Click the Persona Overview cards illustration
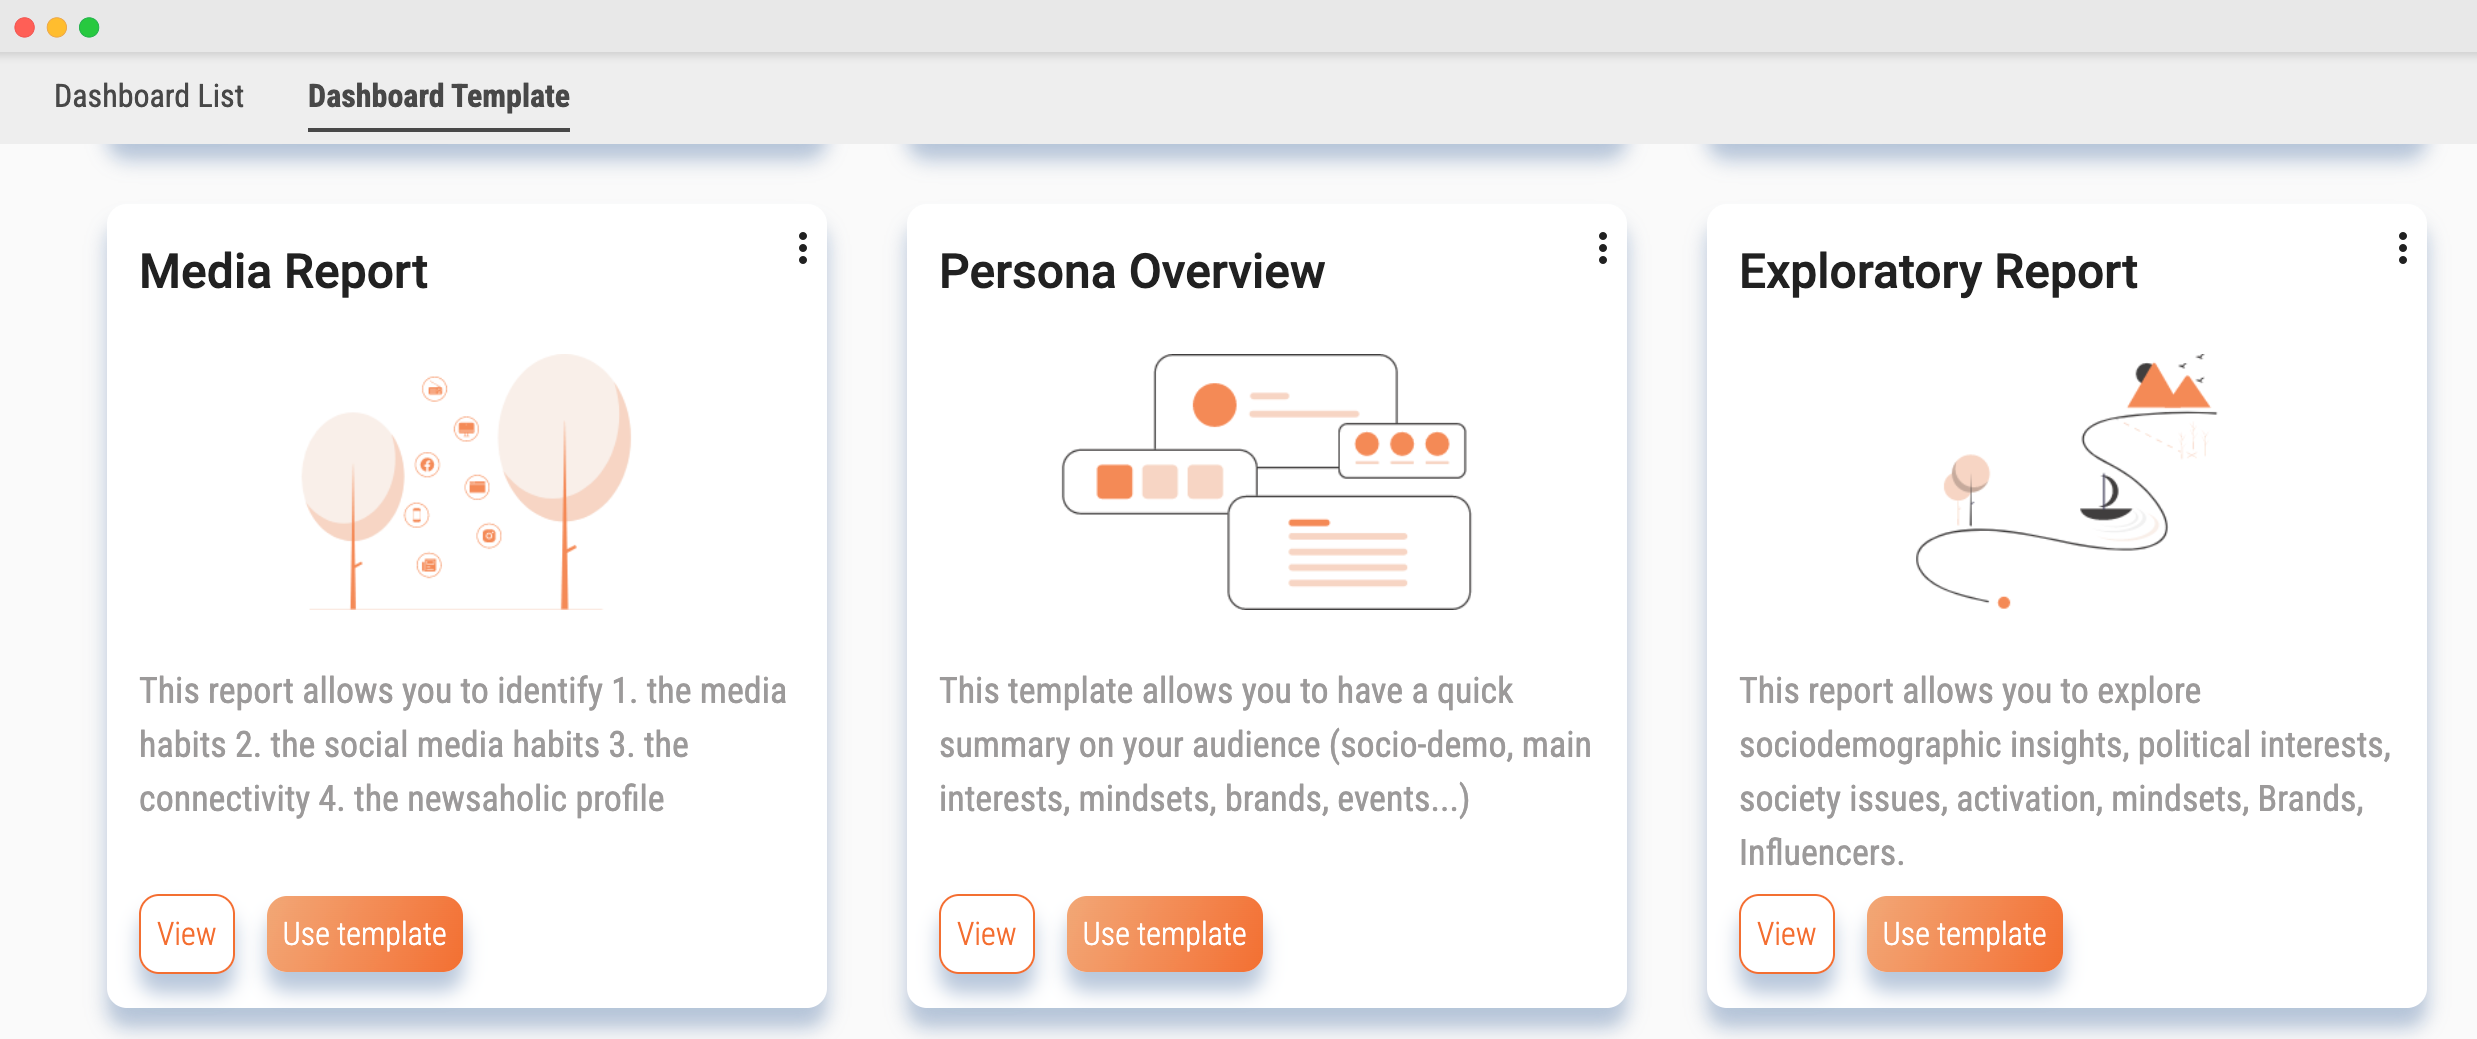 click(1265, 480)
